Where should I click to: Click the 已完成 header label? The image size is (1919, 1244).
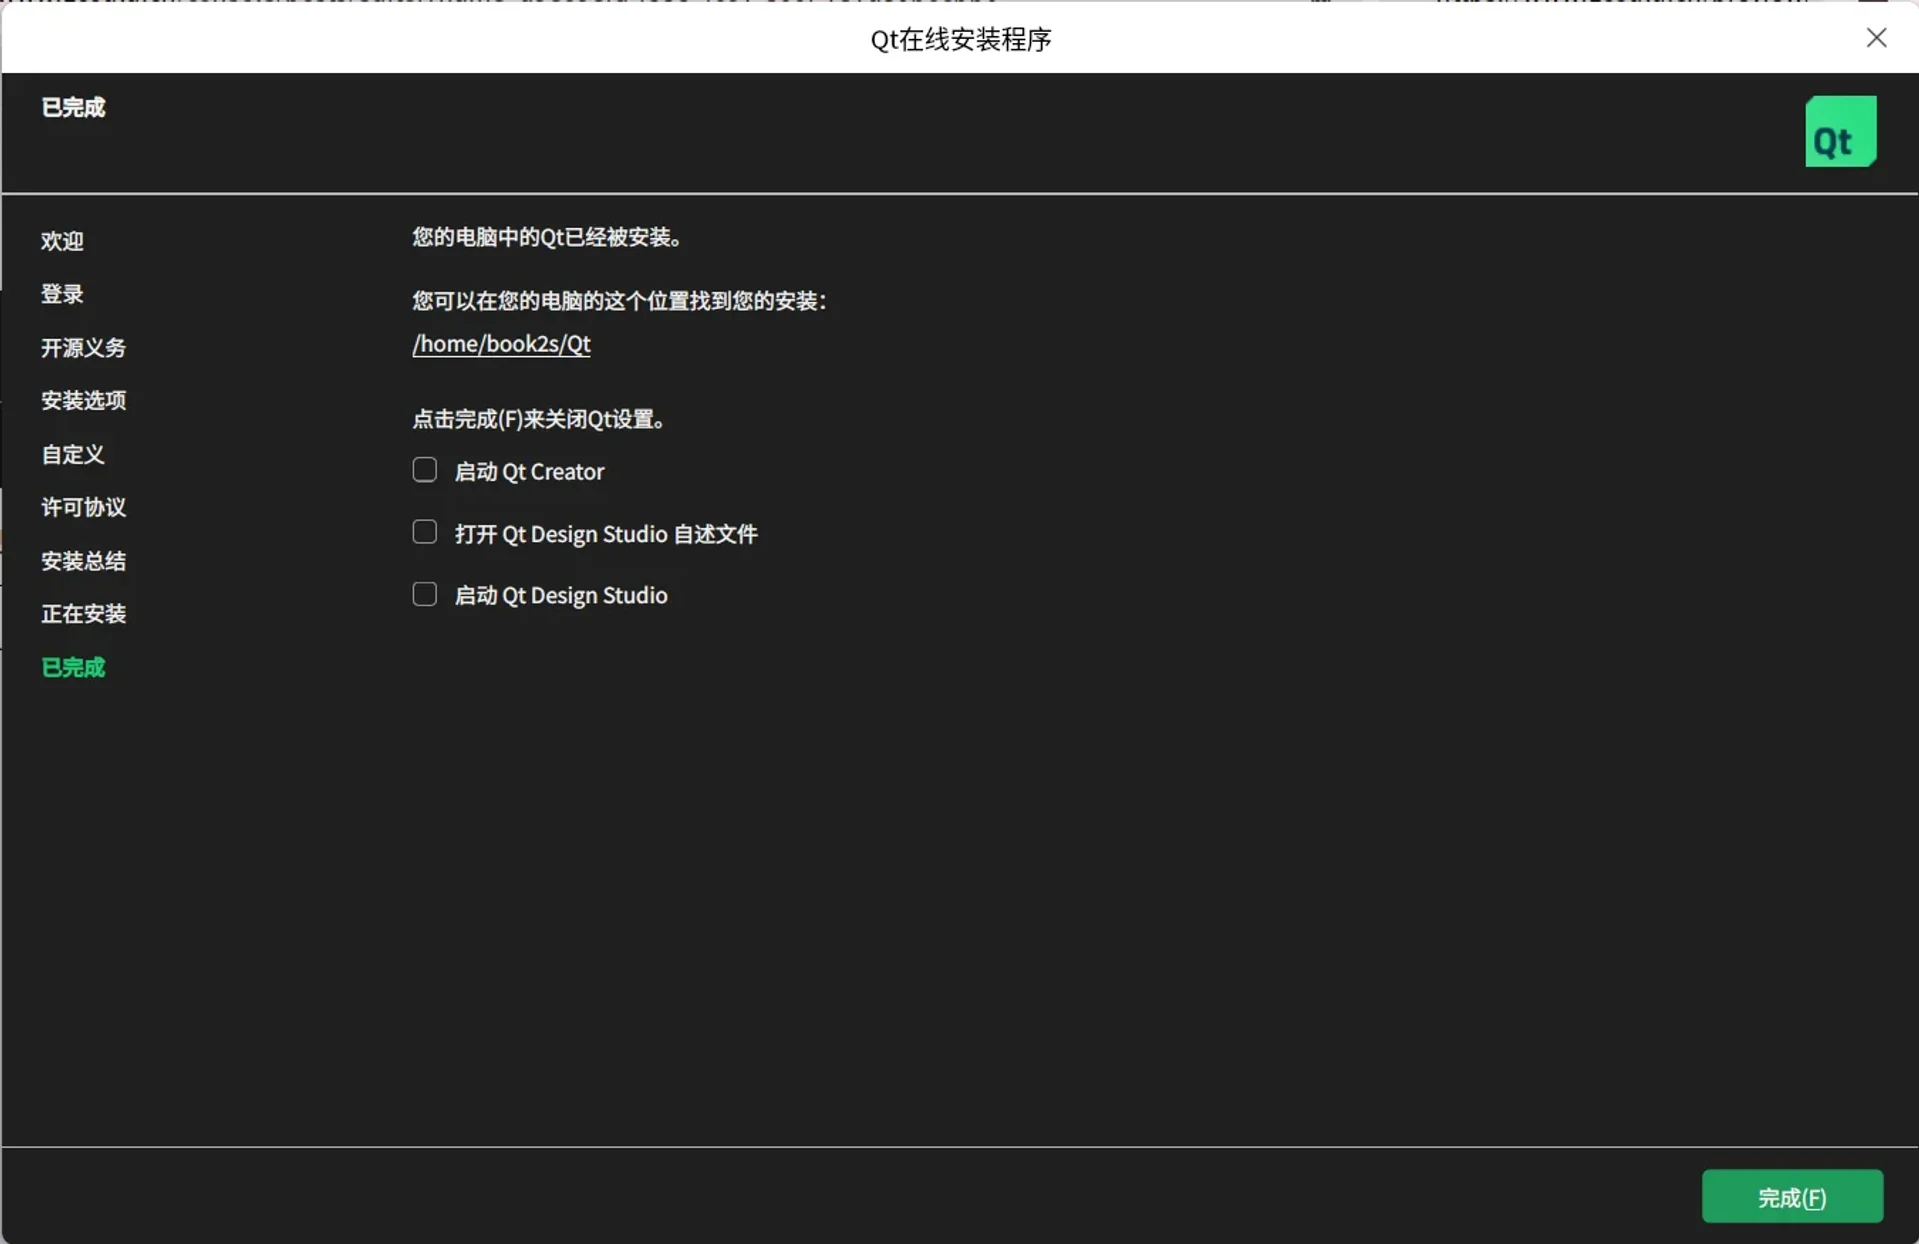(72, 107)
